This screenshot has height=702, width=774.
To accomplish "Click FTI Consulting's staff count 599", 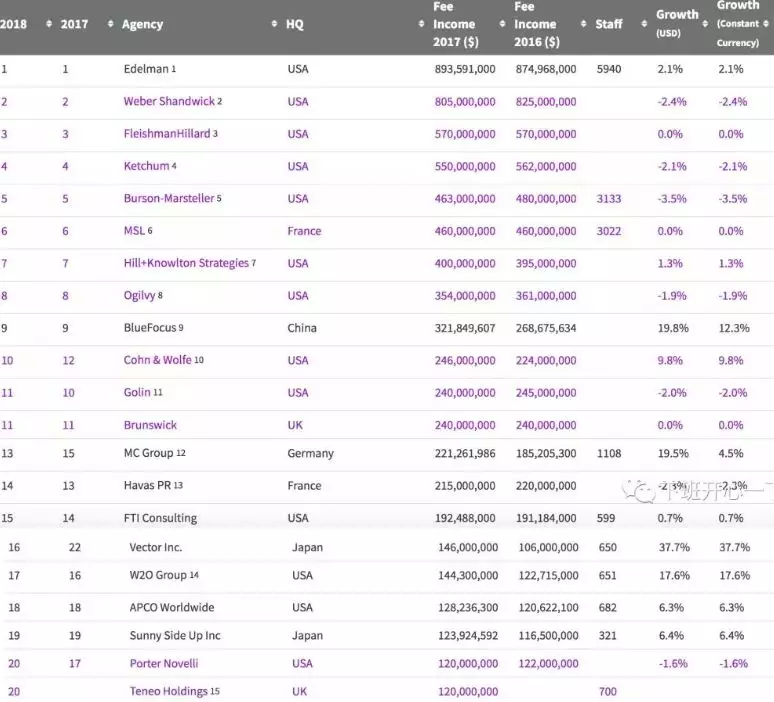I will click(606, 518).
